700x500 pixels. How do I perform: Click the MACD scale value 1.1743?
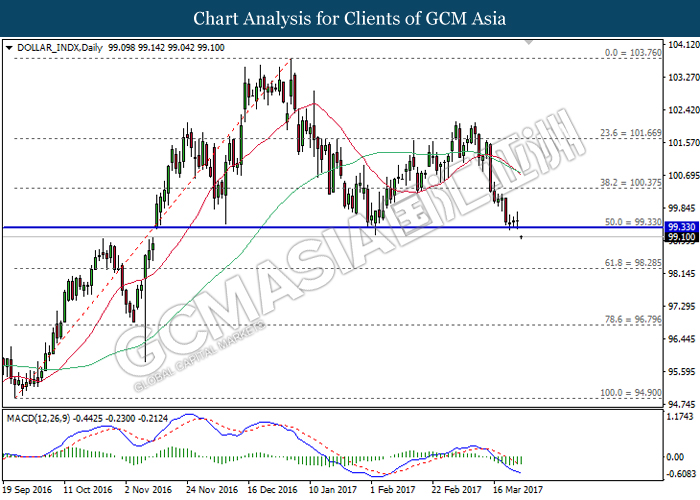pos(680,417)
